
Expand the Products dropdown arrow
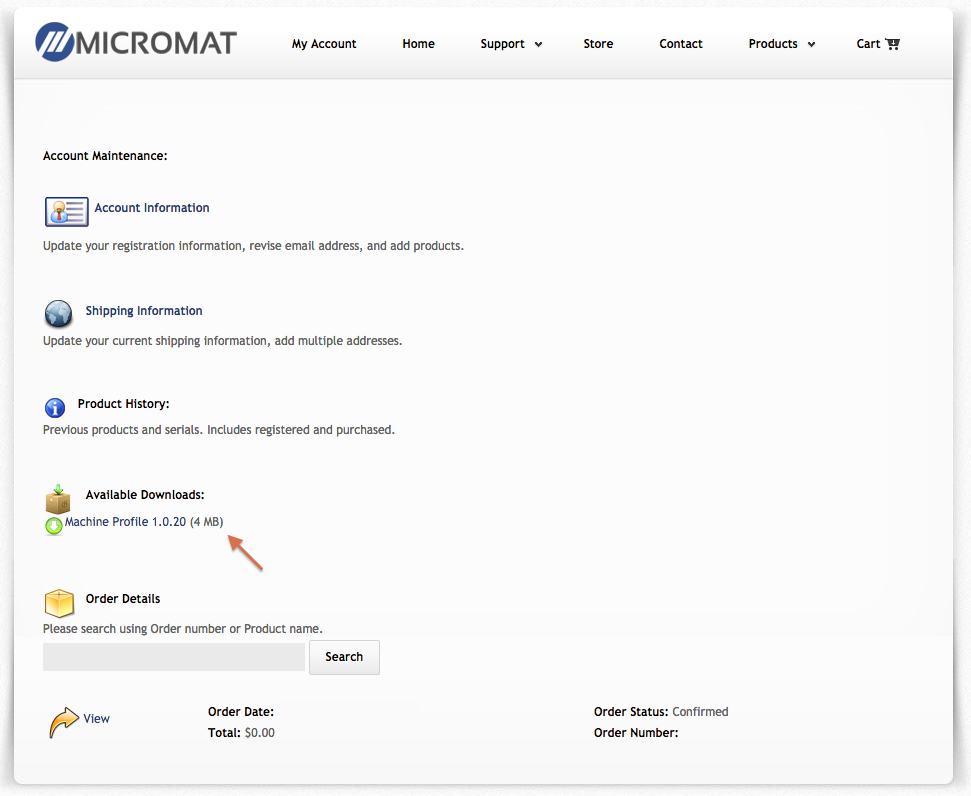pyautogui.click(x=811, y=45)
